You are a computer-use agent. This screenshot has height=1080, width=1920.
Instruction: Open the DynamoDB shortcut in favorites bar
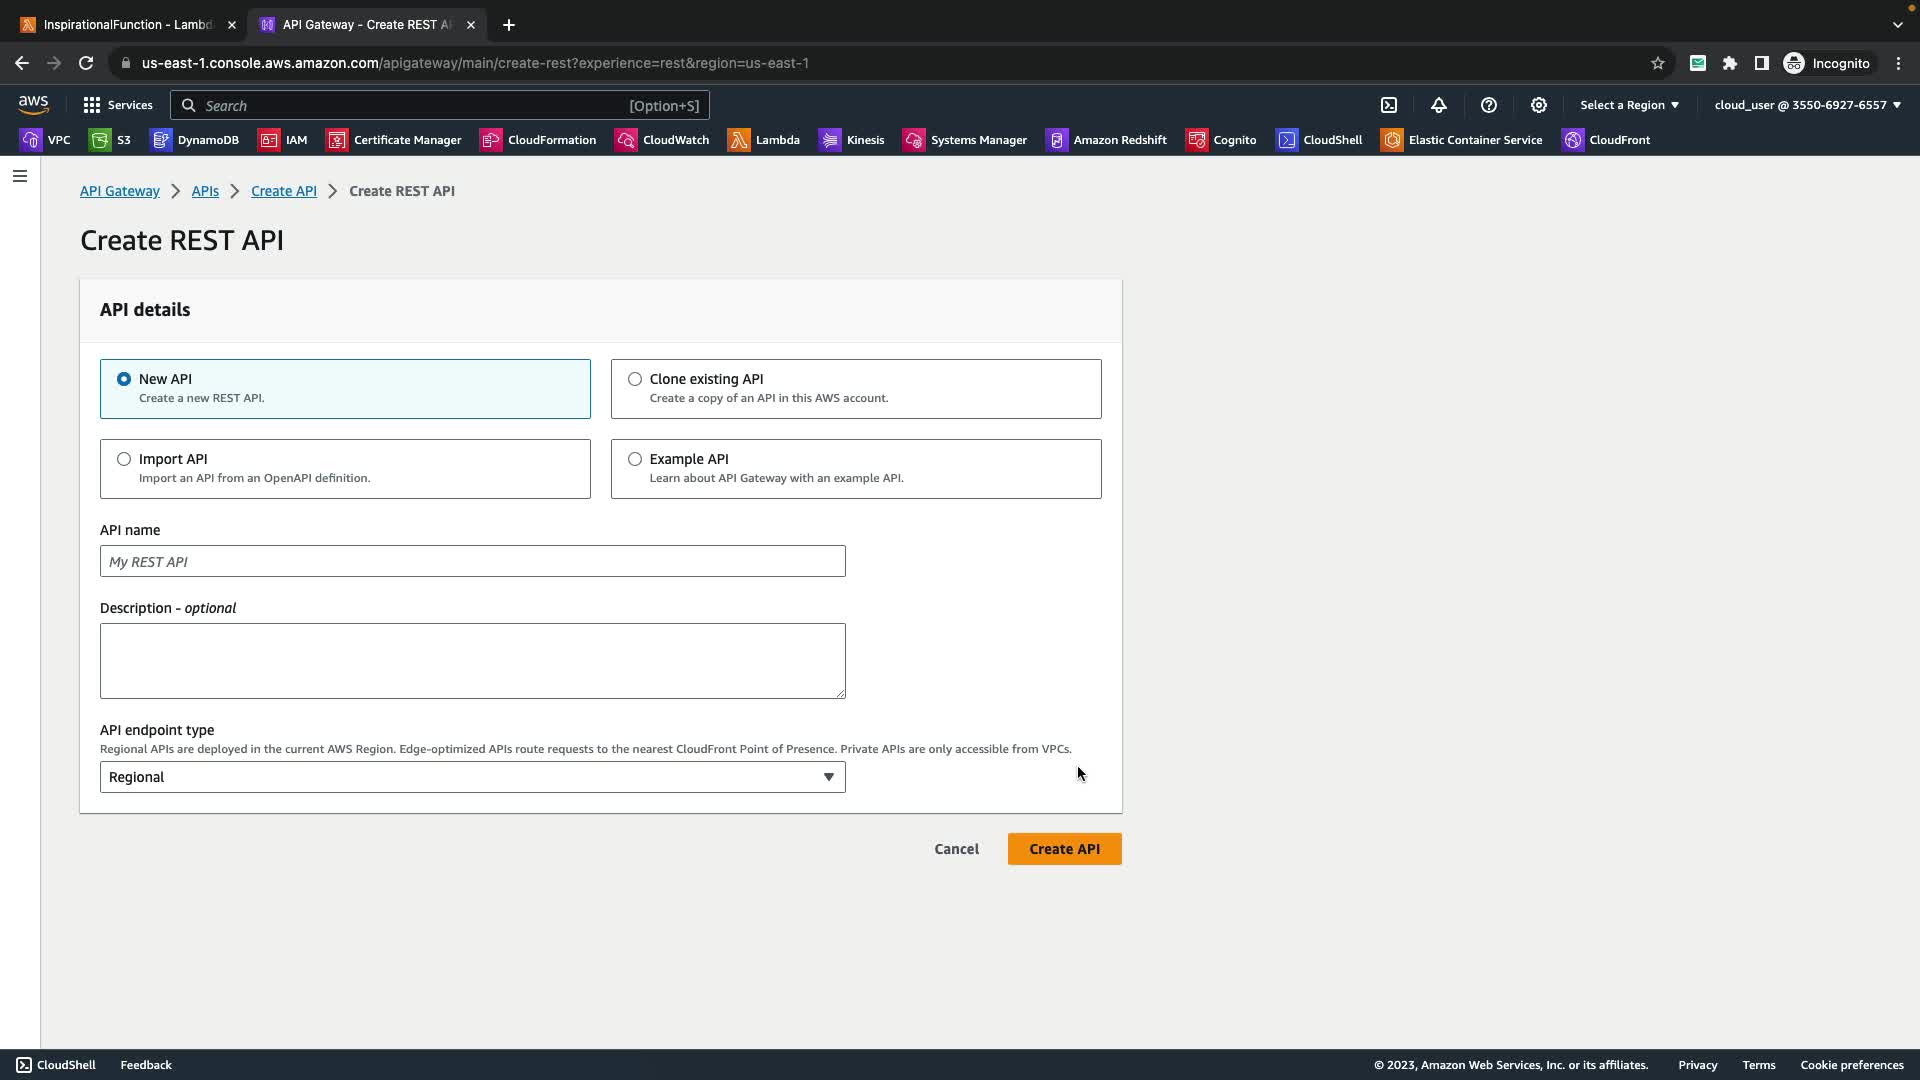[195, 140]
